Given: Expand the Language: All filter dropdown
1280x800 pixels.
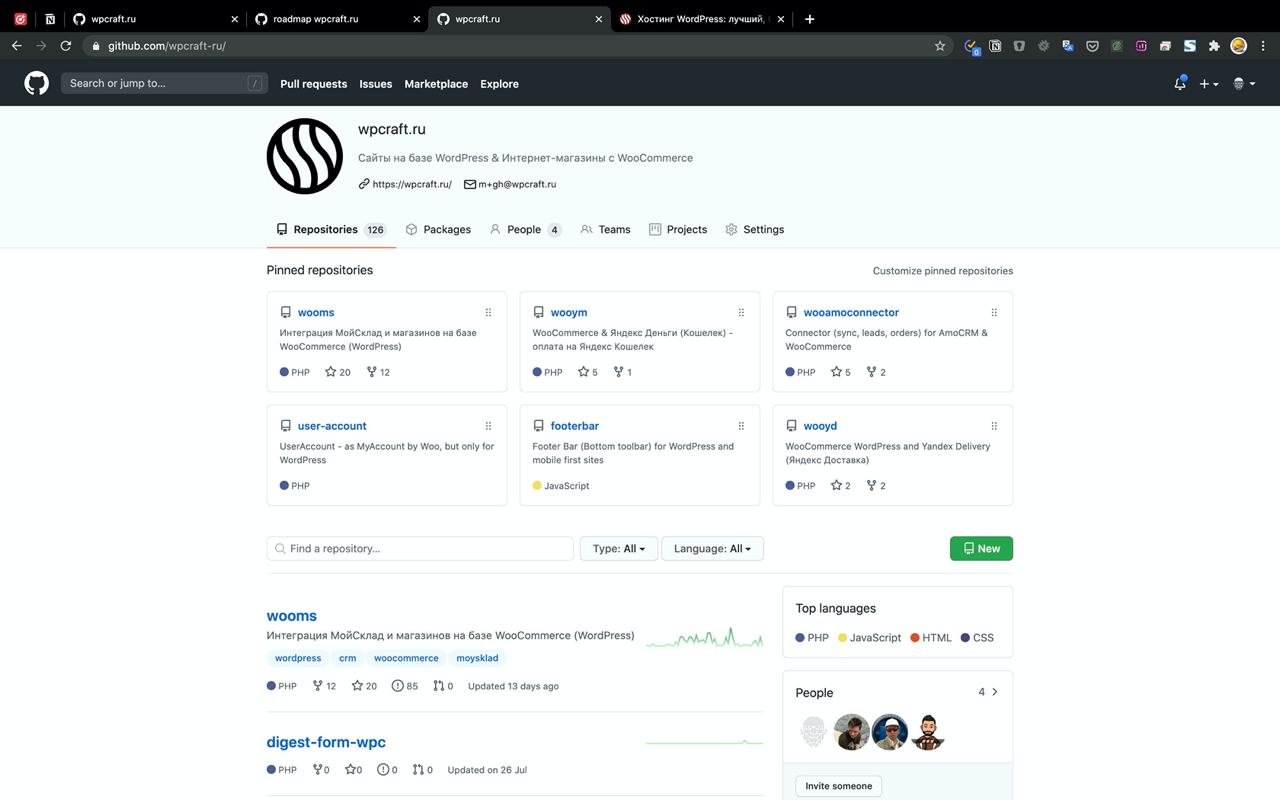Looking at the screenshot, I should coord(712,549).
